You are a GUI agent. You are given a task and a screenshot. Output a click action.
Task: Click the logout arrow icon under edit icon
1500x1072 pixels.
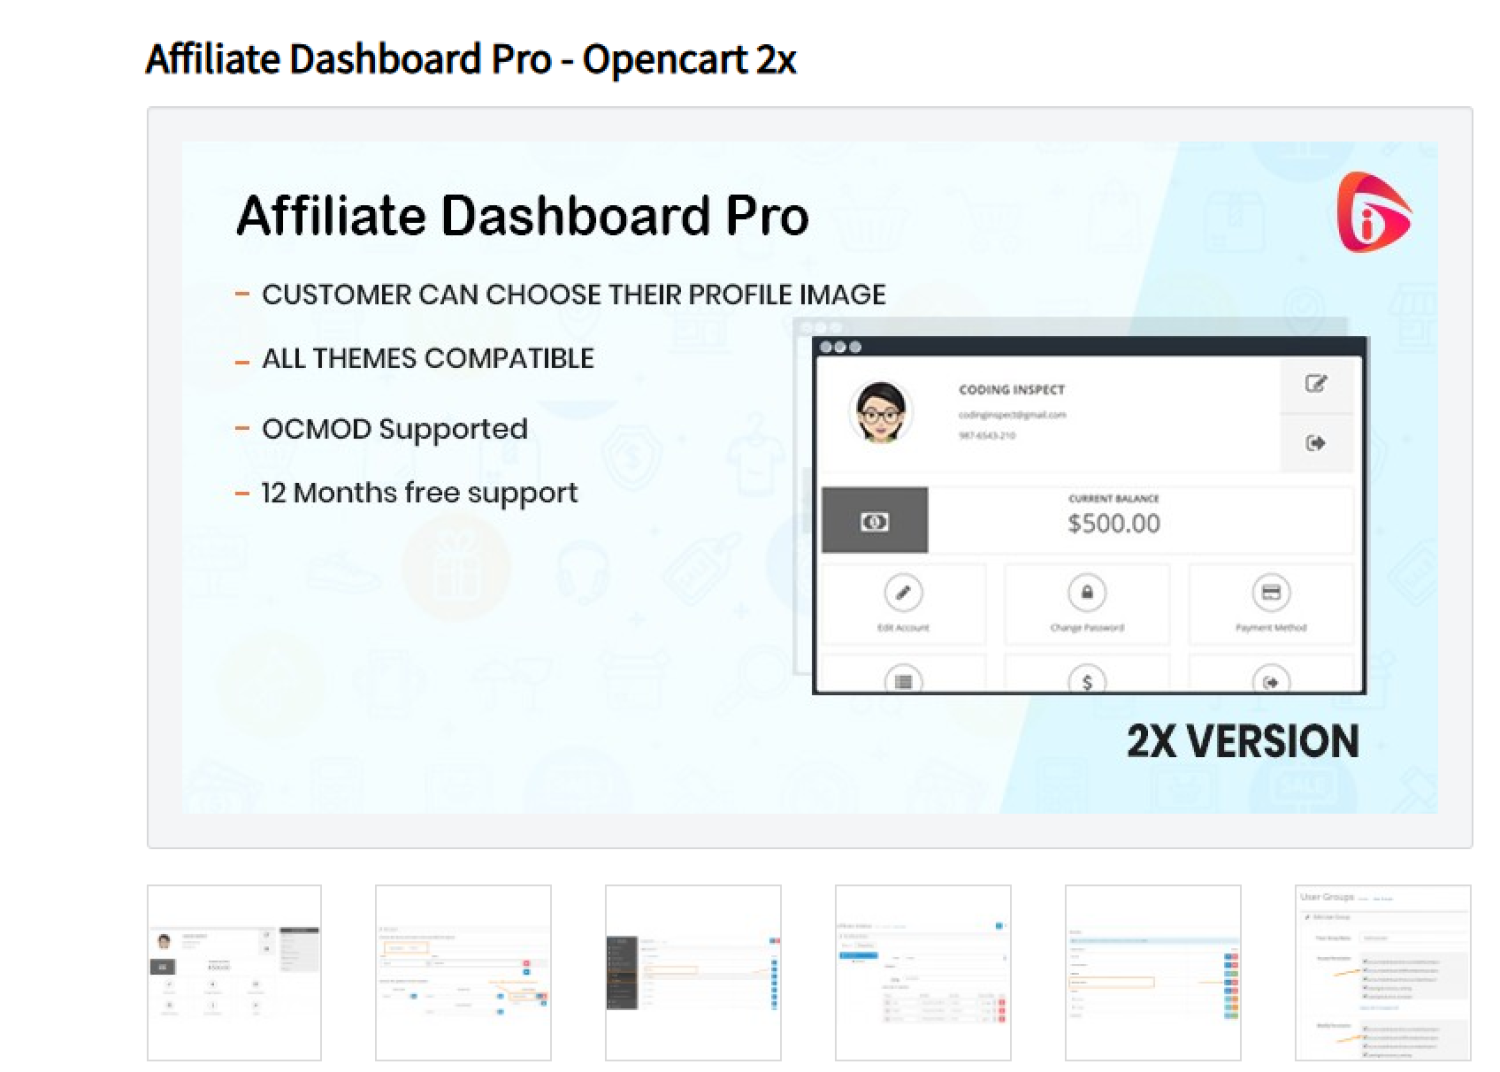pyautogui.click(x=1315, y=443)
